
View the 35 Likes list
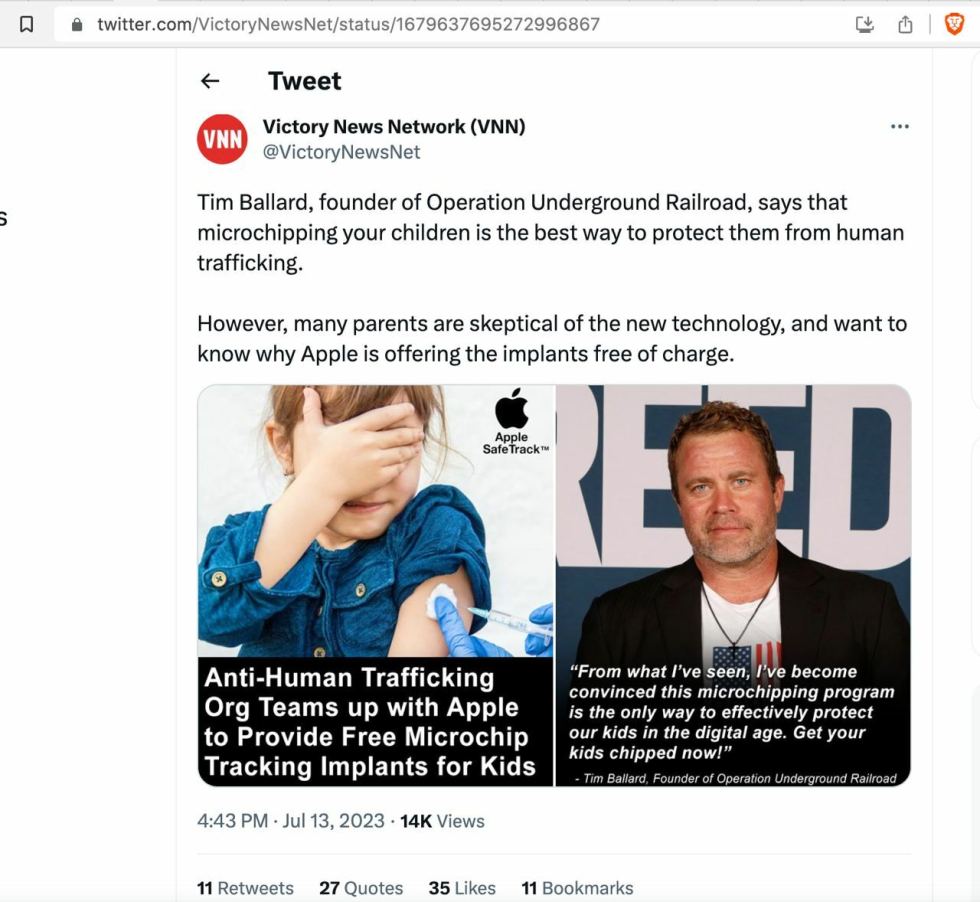[462, 888]
